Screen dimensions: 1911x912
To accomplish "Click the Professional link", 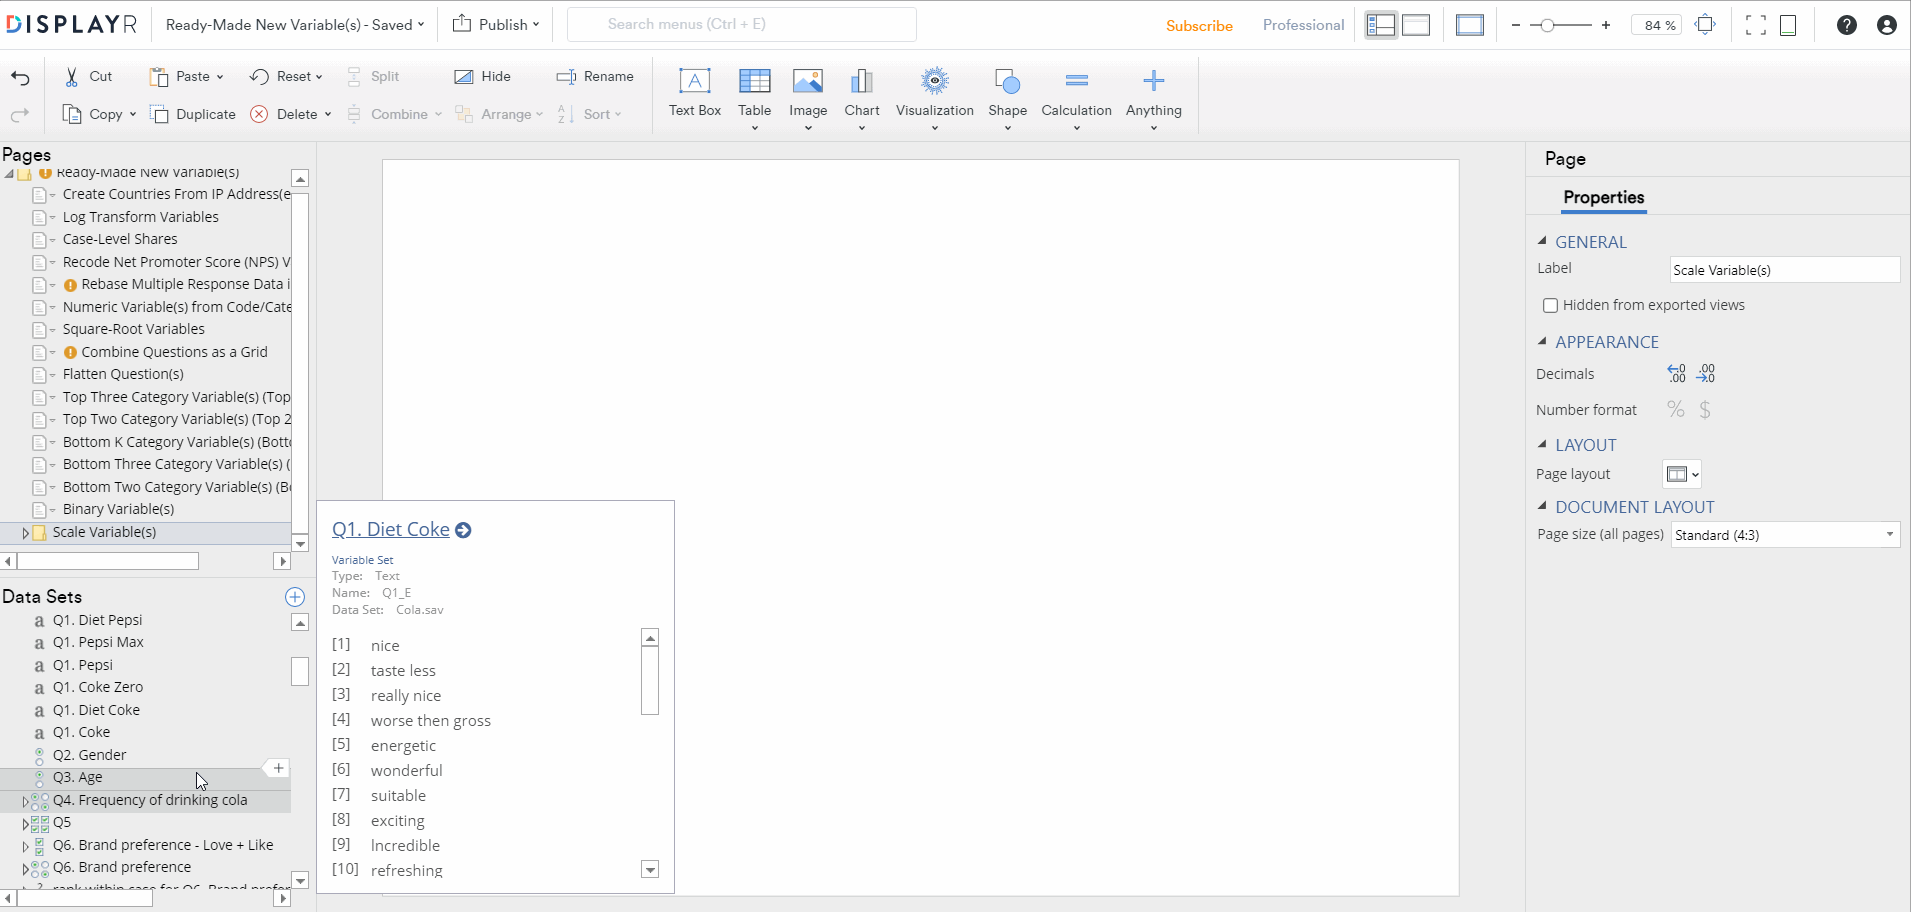I will (1303, 25).
